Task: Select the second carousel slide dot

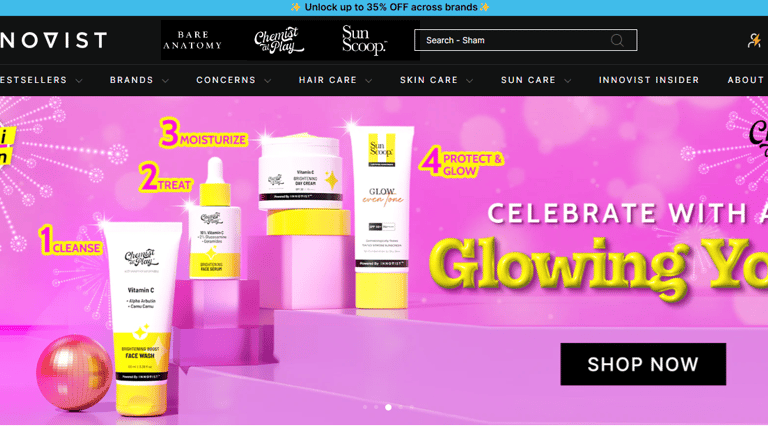Action: pyautogui.click(x=376, y=407)
